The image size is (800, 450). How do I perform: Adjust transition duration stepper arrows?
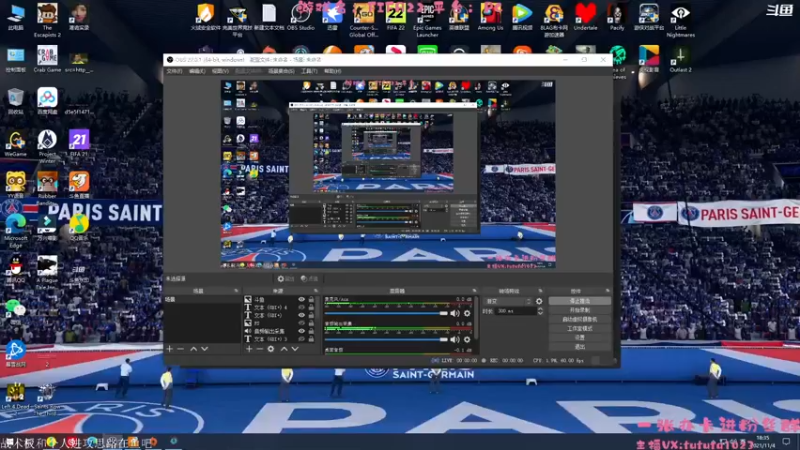pos(540,311)
